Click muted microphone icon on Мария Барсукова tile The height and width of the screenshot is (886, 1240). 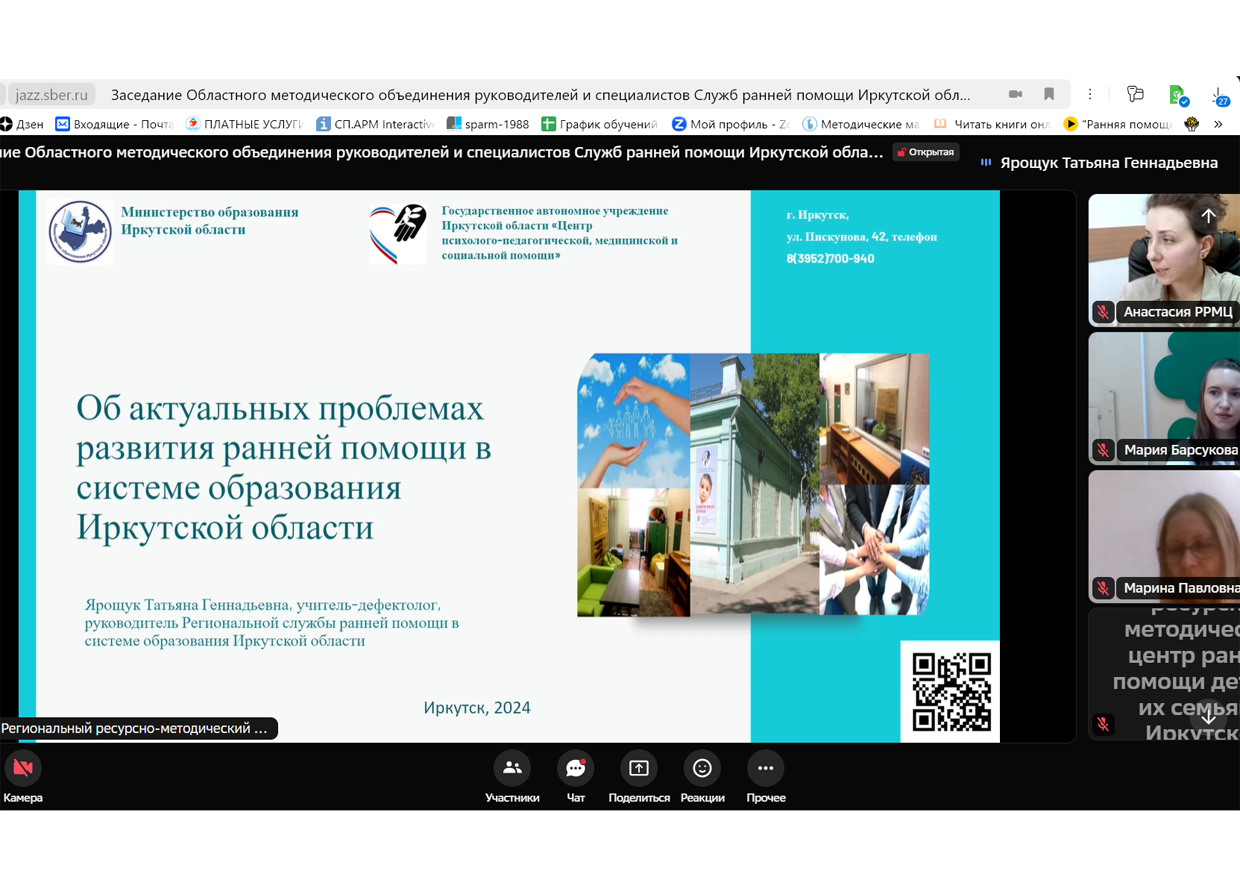coord(1103,450)
